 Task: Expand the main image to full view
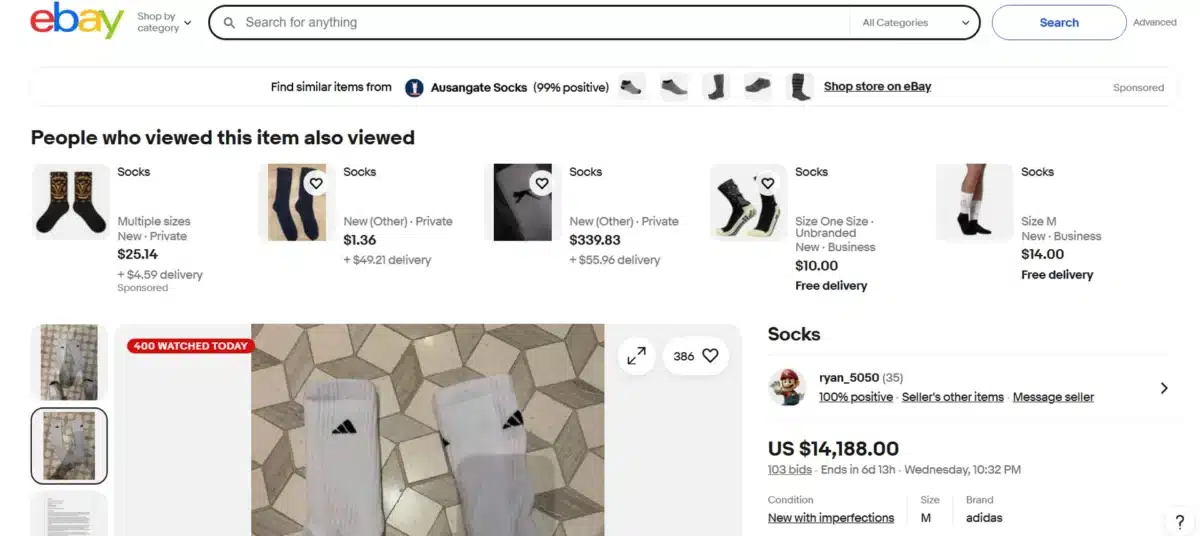click(x=636, y=355)
